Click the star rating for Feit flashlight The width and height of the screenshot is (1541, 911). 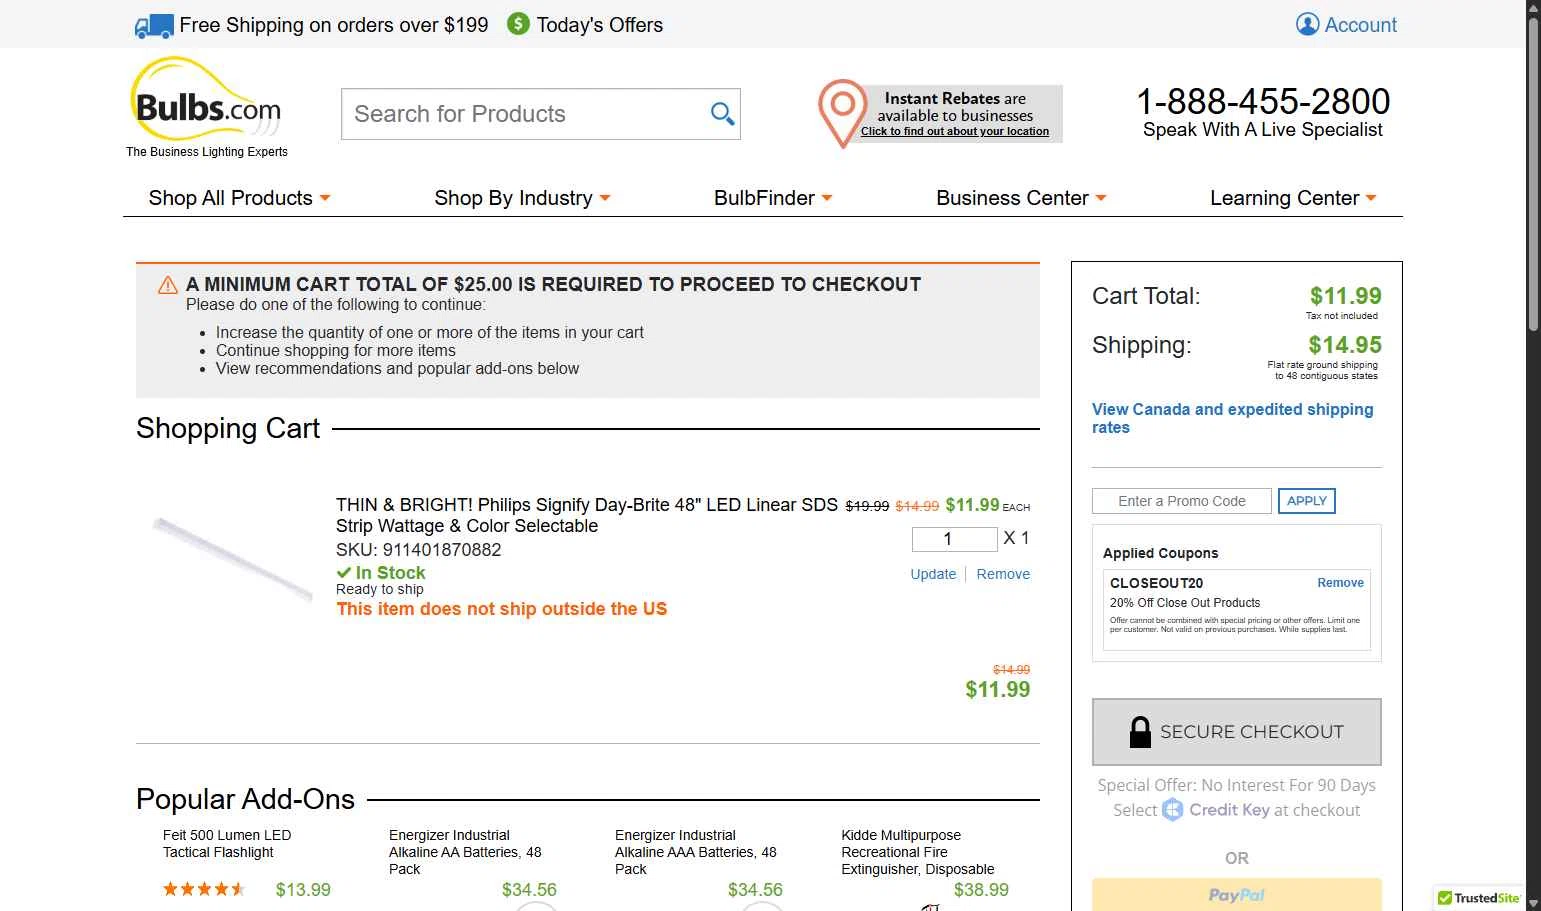click(x=204, y=889)
